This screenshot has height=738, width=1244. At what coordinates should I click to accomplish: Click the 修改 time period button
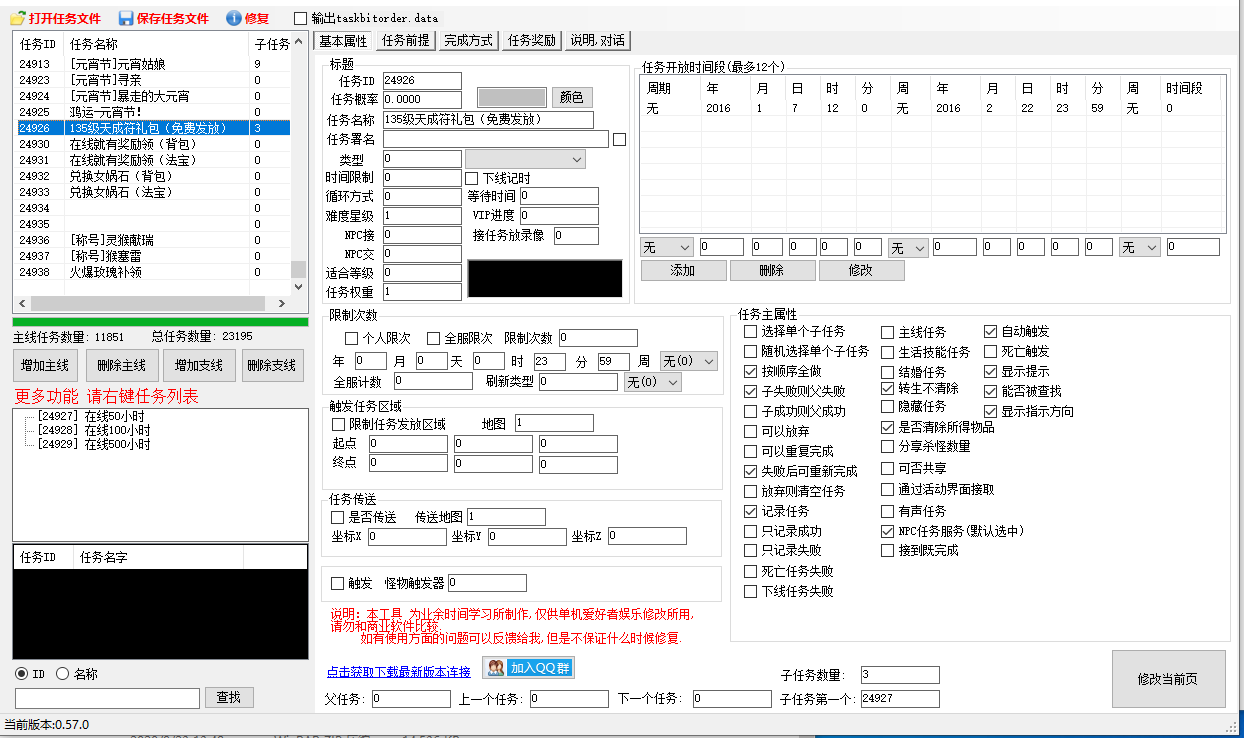pyautogui.click(x=861, y=271)
